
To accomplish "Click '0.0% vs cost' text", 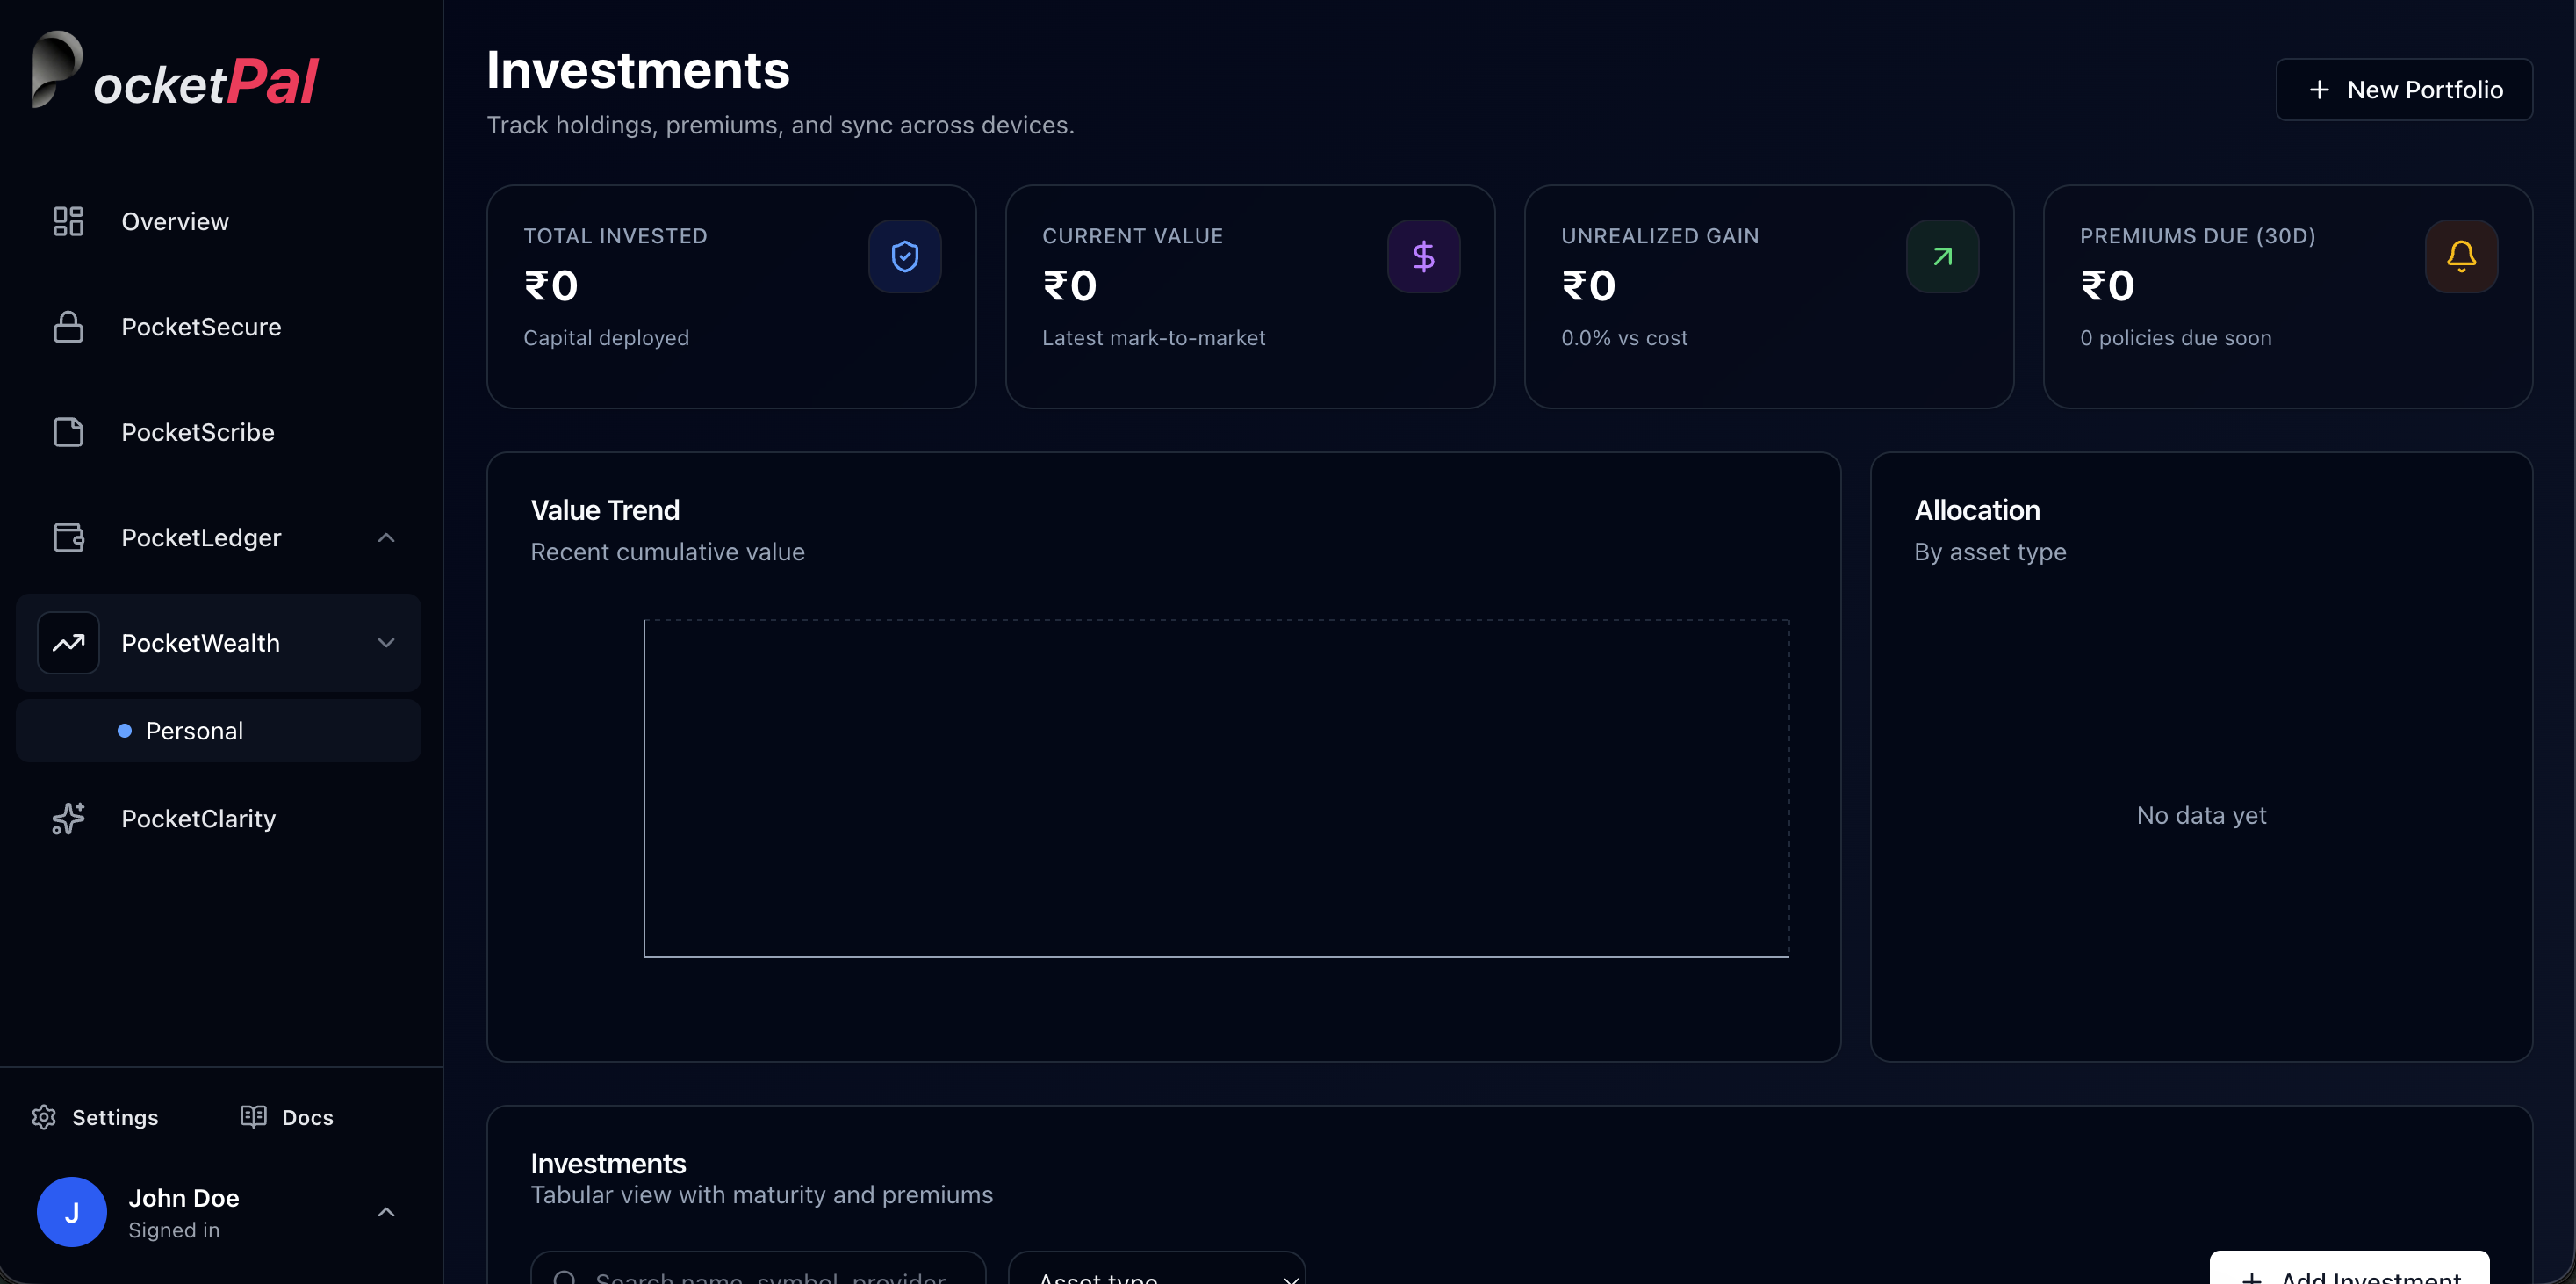I will coord(1624,338).
